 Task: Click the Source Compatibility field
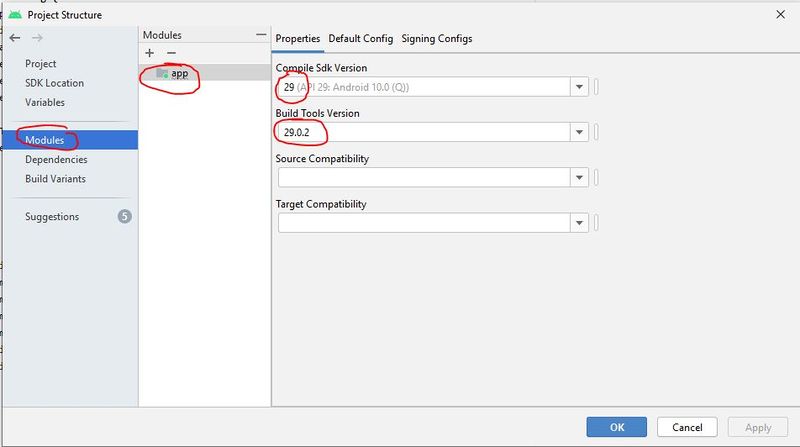tap(424, 178)
